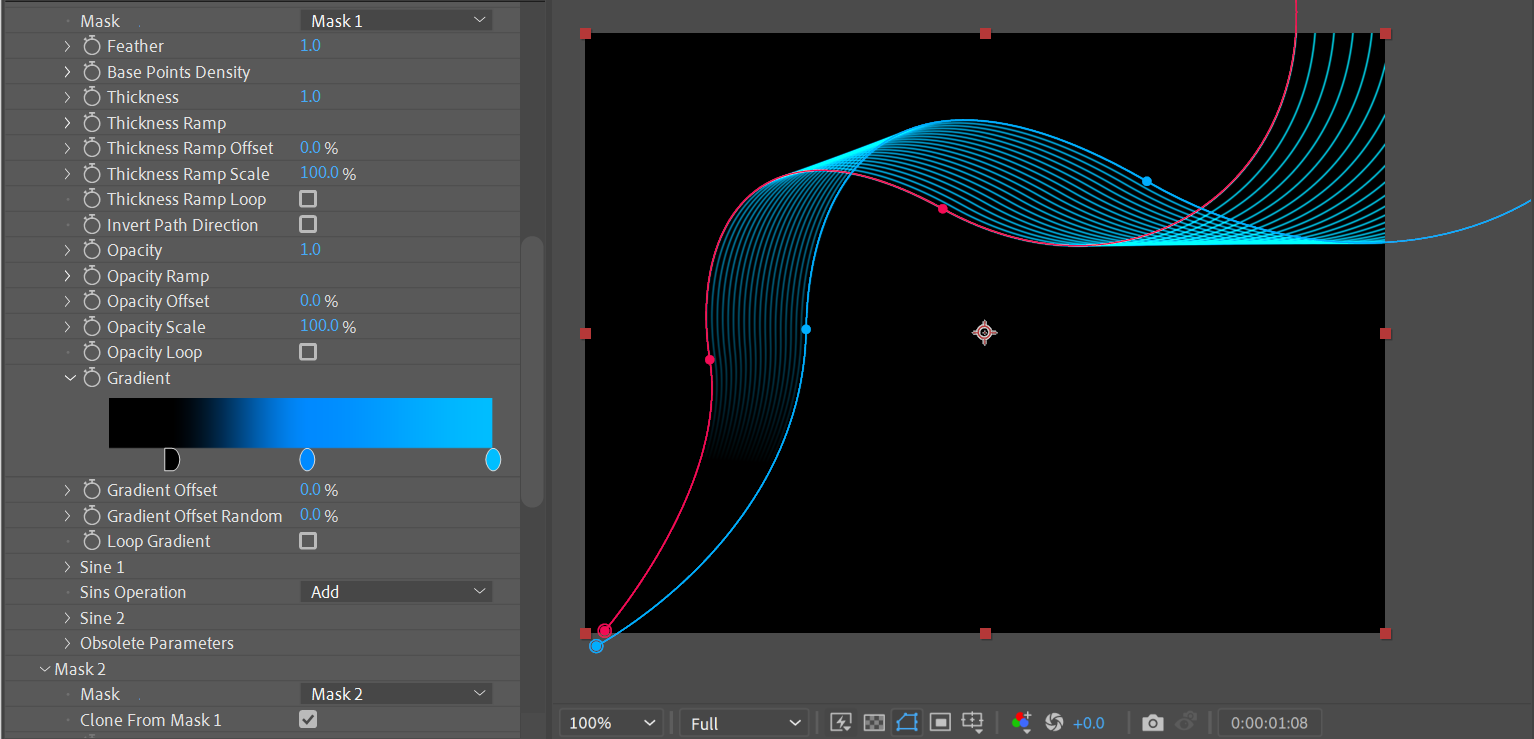Open the Mask 1 dropdown
Viewport: 1534px width, 739px height.
pos(396,20)
